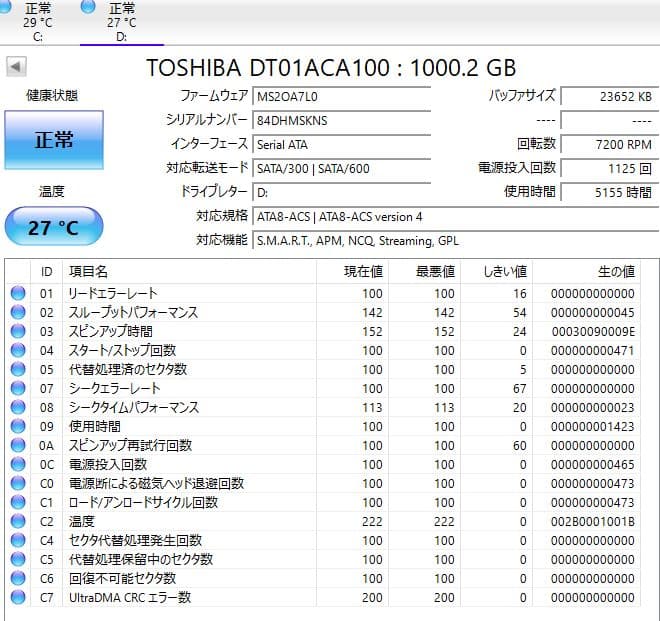
Task: Click the 現在値 column header
Action: click(352, 272)
